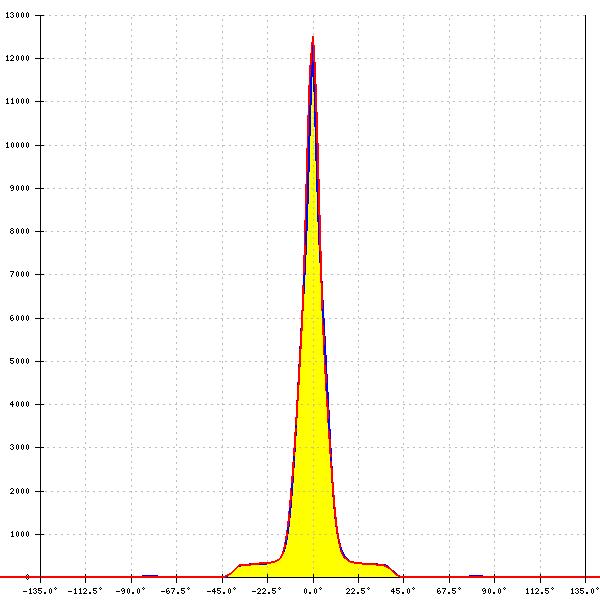The width and height of the screenshot is (600, 600).
Task: Click the -90.0° x-axis label
Action: (x=131, y=590)
